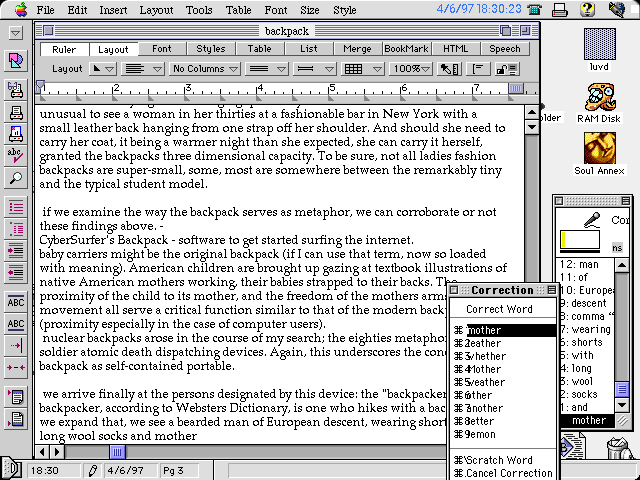This screenshot has height=480, width=640.
Task: Click scroll down arrow in speech list
Action: pos(622,405)
